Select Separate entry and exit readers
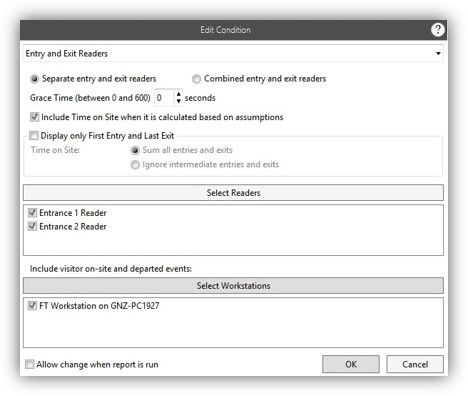The height and width of the screenshot is (396, 468). (34, 79)
